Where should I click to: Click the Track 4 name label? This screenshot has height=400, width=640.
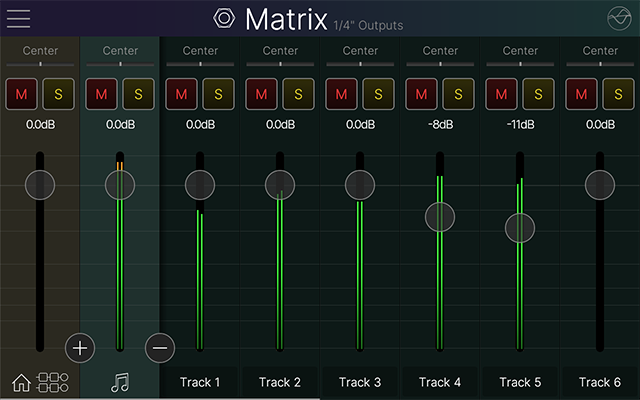coord(440,382)
